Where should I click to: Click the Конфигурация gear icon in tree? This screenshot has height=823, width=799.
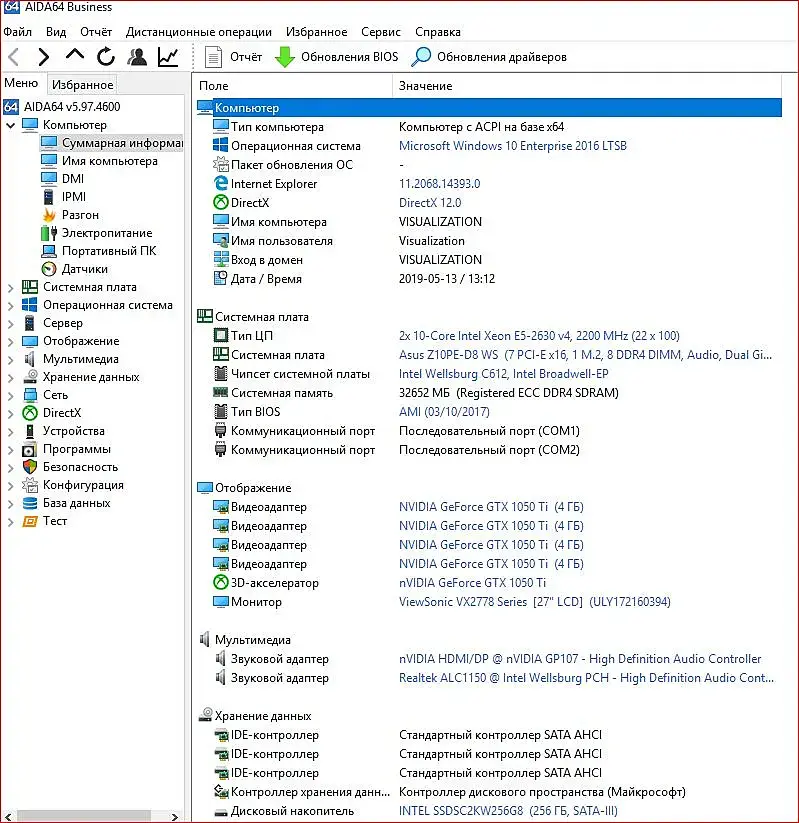[30, 484]
